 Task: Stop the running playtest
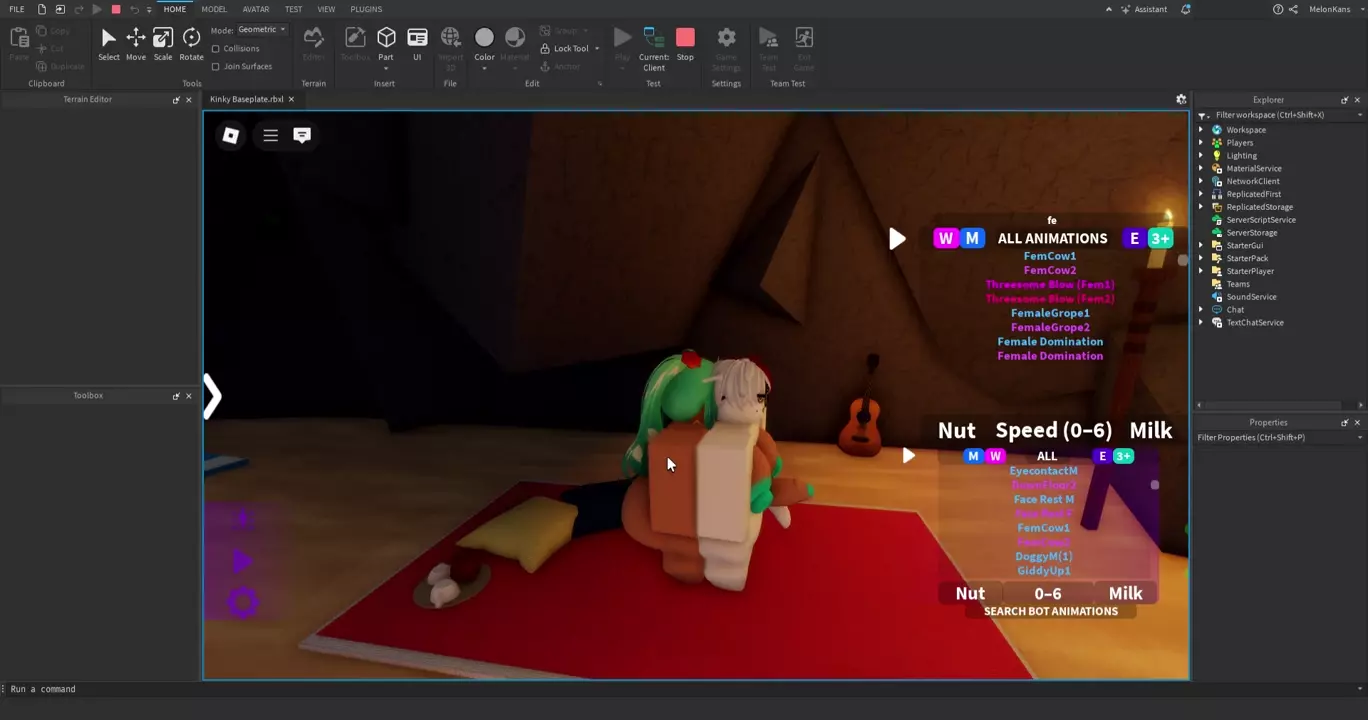(685, 43)
